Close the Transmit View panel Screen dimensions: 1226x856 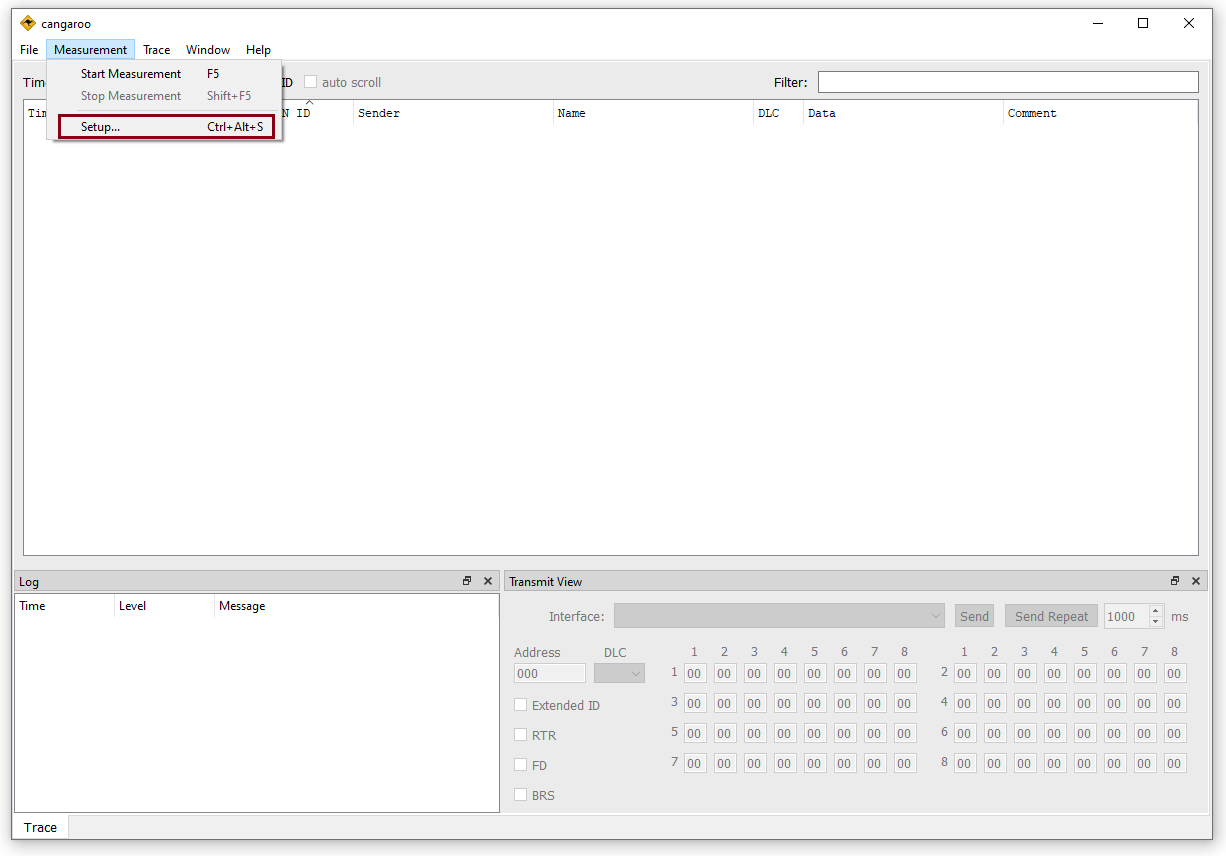tap(1196, 581)
